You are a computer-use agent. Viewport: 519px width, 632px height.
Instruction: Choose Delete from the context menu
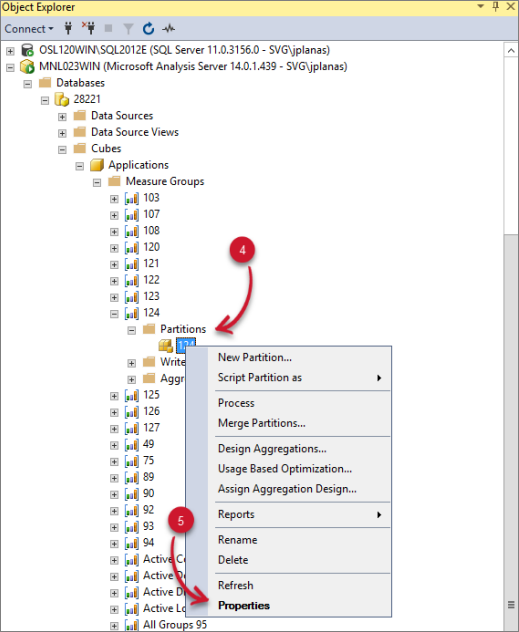[299, 560]
